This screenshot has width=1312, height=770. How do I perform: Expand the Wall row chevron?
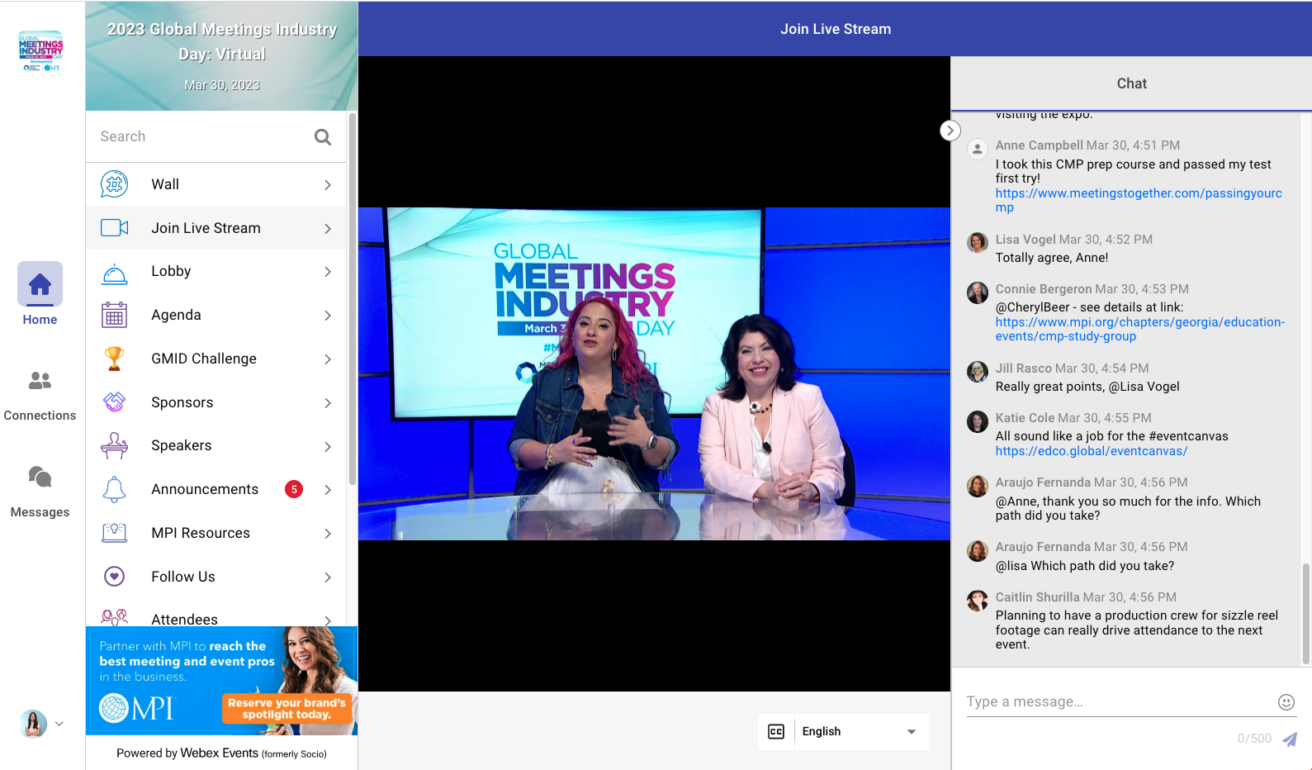(327, 185)
